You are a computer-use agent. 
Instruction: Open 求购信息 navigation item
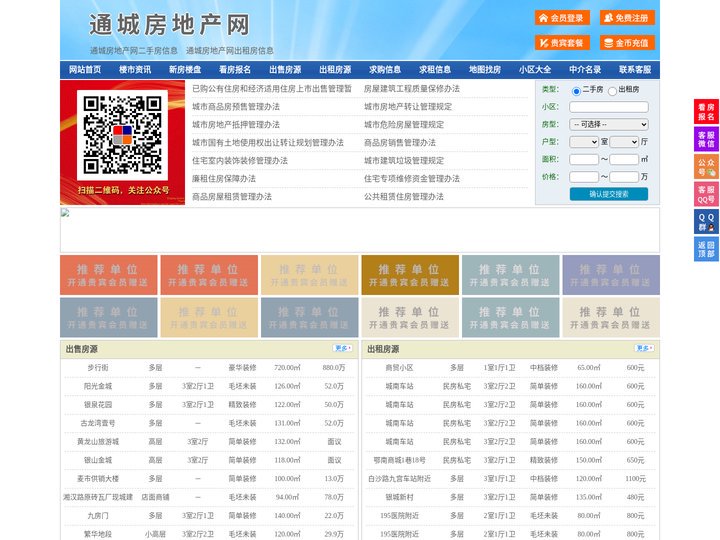click(x=385, y=70)
